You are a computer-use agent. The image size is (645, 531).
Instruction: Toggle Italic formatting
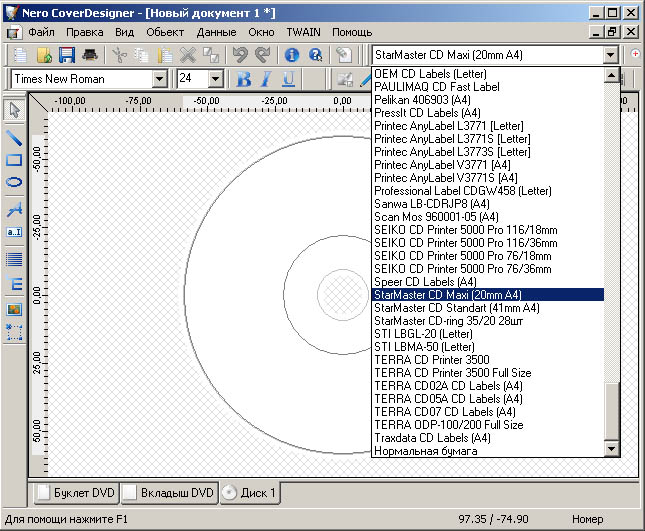click(266, 79)
